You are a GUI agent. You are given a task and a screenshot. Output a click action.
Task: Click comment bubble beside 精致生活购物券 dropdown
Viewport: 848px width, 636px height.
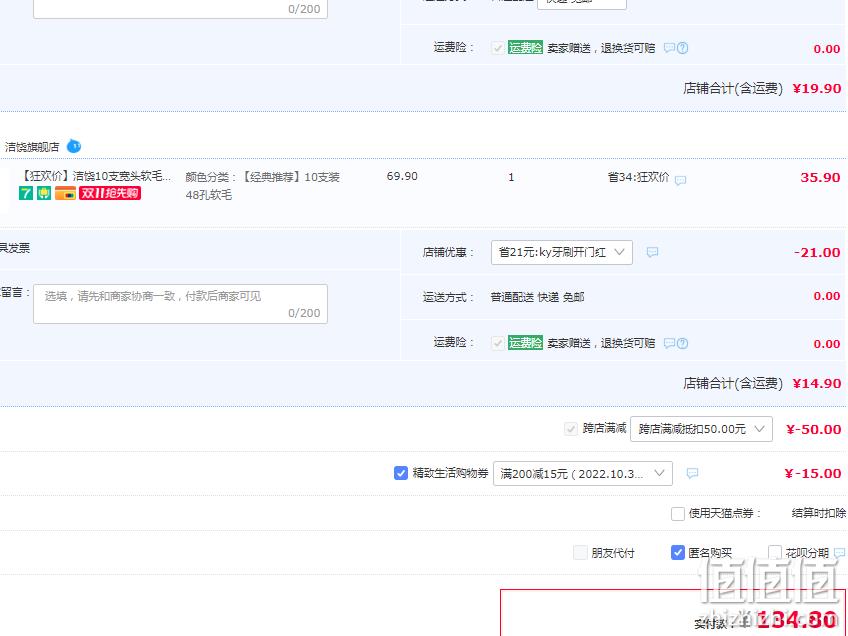692,473
